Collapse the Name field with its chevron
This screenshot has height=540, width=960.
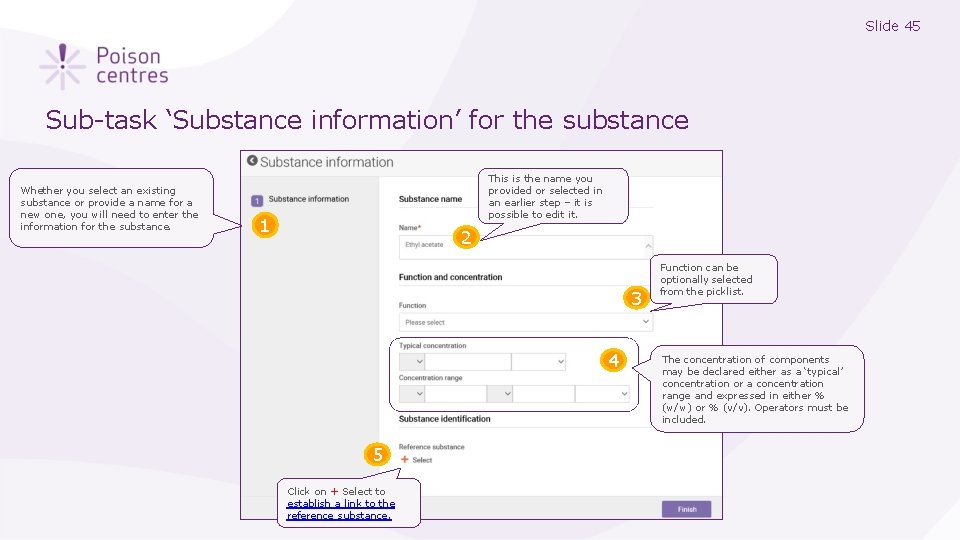[648, 246]
